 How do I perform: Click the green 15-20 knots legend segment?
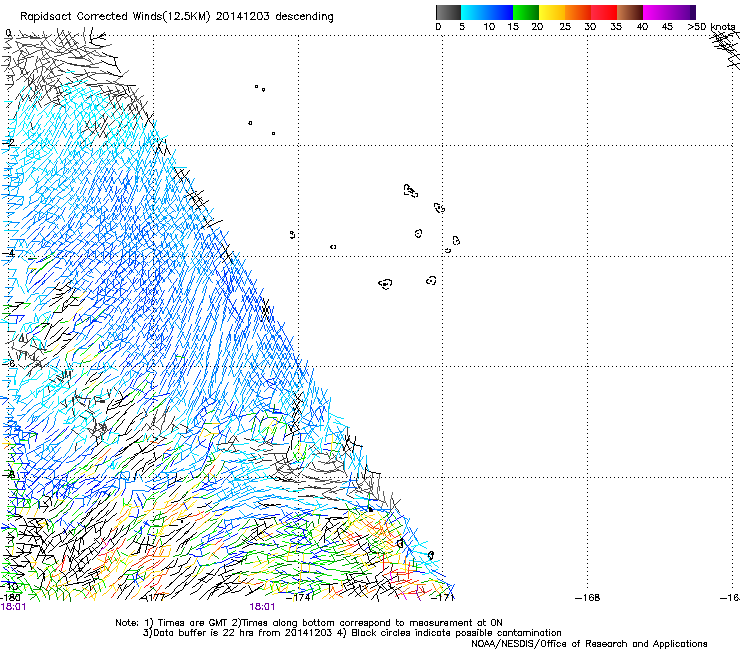click(526, 12)
